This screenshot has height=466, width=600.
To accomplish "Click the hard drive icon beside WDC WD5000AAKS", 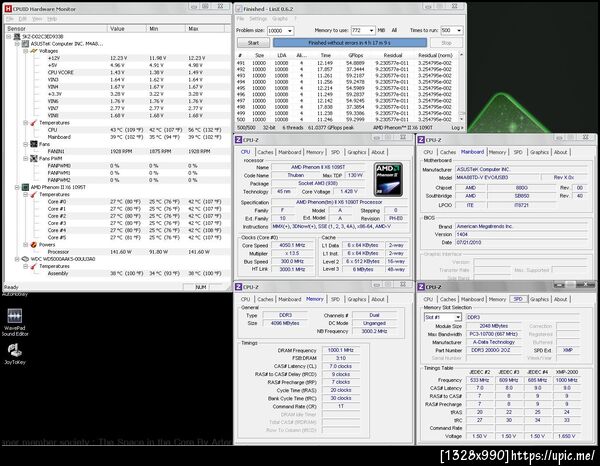I will click(25, 259).
